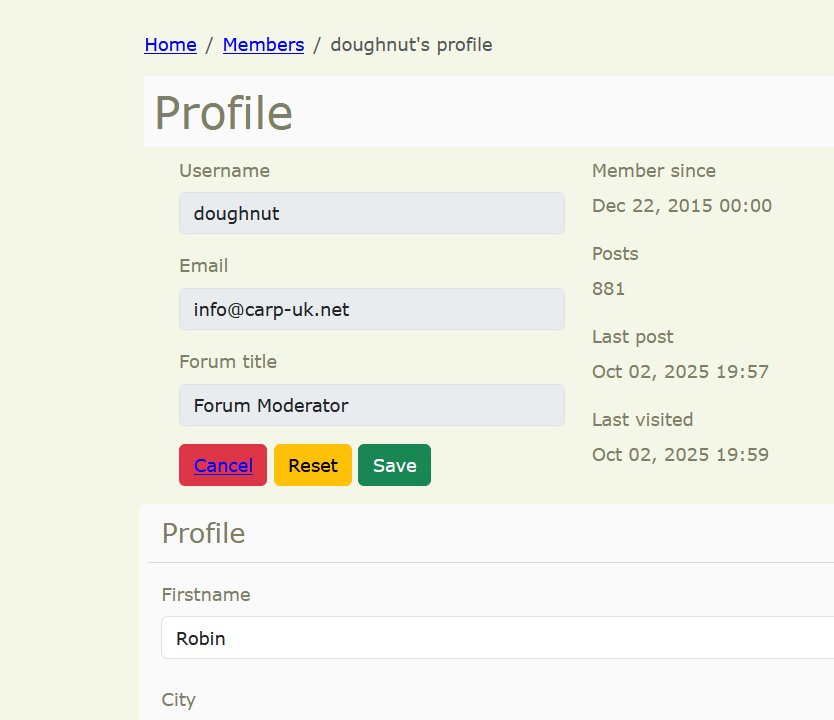Click the Last visited timestamp
This screenshot has height=720, width=834.
coord(680,455)
